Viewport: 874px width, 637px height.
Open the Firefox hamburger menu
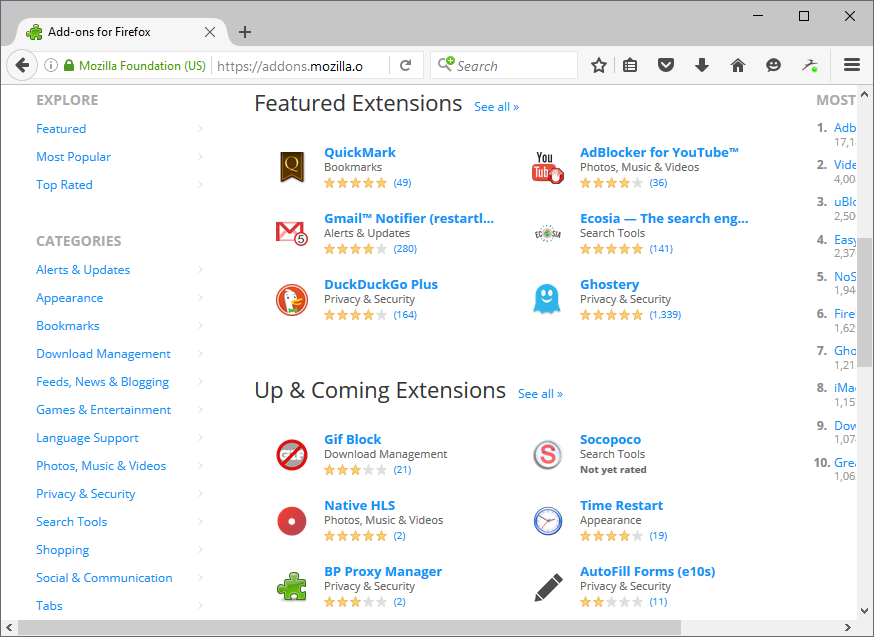click(852, 66)
